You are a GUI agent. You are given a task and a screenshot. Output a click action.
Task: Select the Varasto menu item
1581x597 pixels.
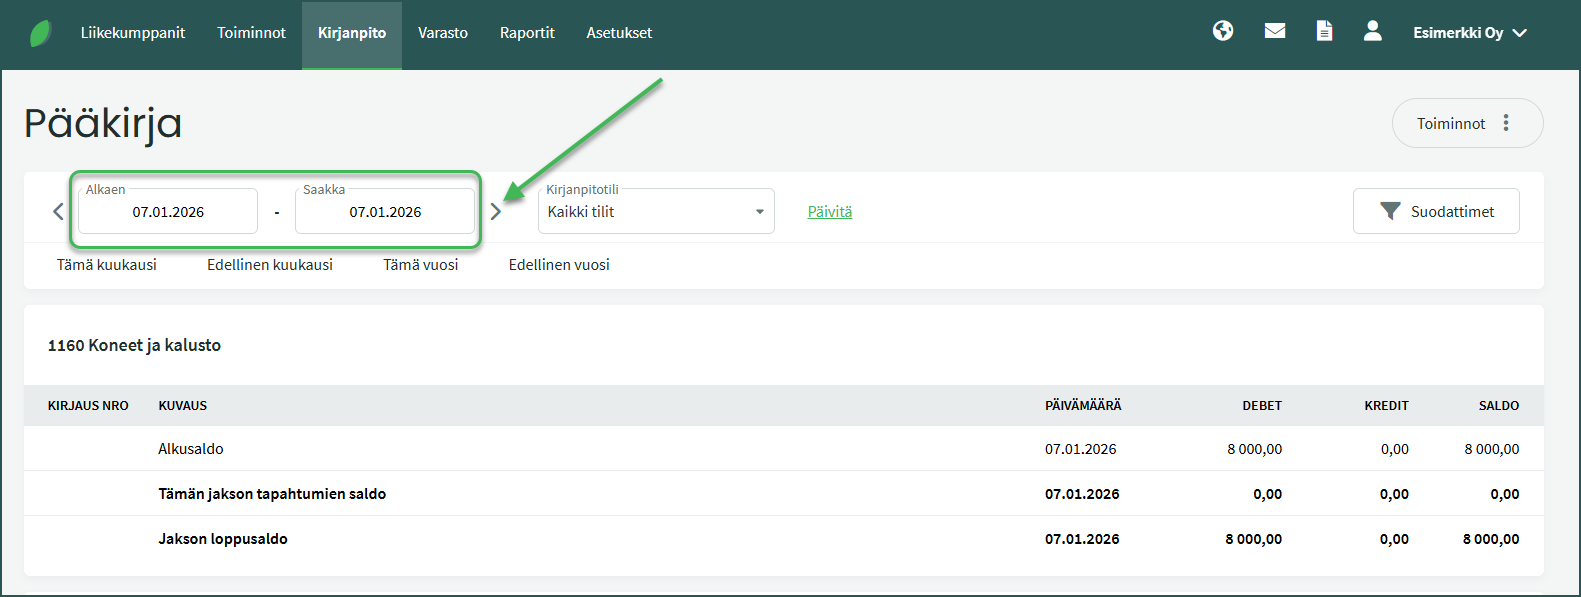coord(442,33)
